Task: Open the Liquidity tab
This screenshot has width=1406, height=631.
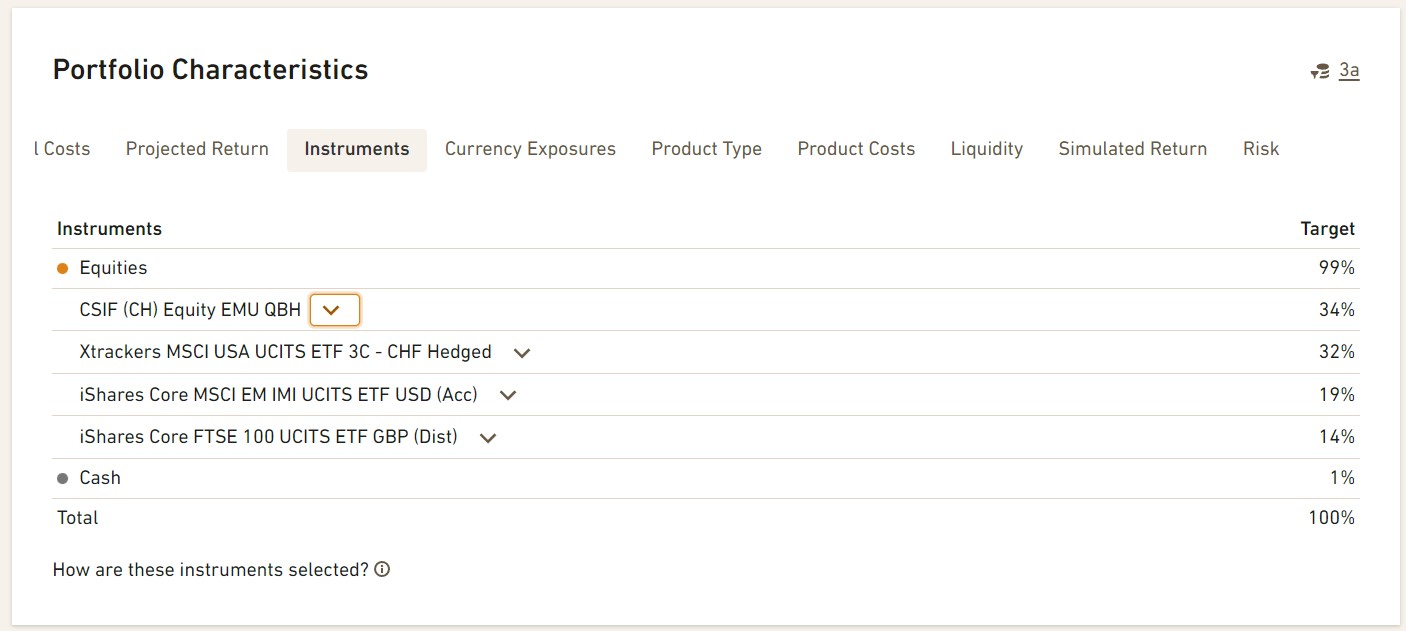Action: 986,149
